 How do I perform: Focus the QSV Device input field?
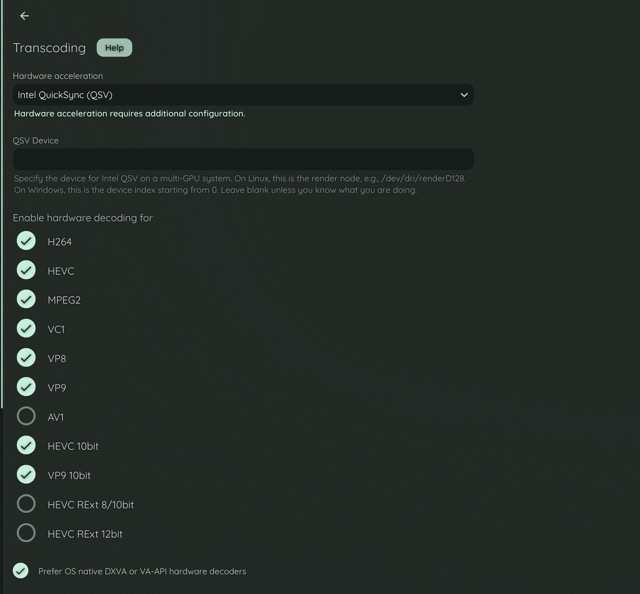click(242, 159)
